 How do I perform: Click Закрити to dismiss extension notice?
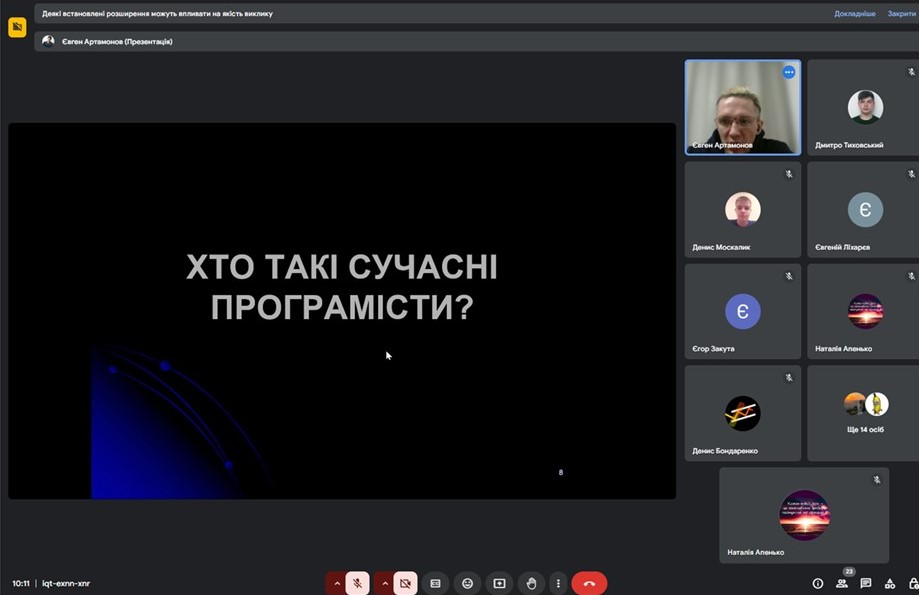tap(901, 13)
